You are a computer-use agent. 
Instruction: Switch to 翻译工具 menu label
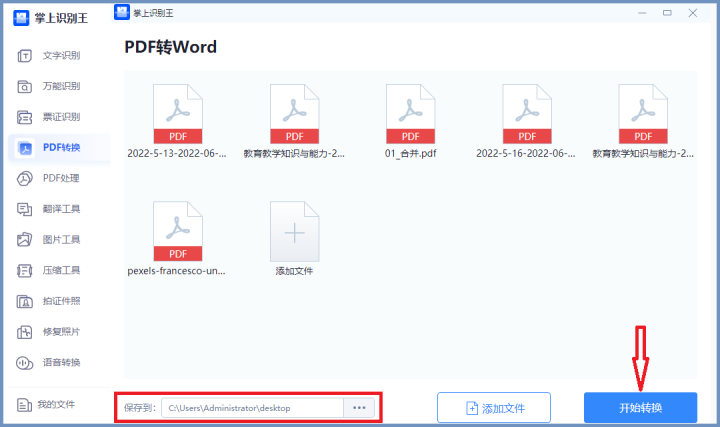[62, 209]
